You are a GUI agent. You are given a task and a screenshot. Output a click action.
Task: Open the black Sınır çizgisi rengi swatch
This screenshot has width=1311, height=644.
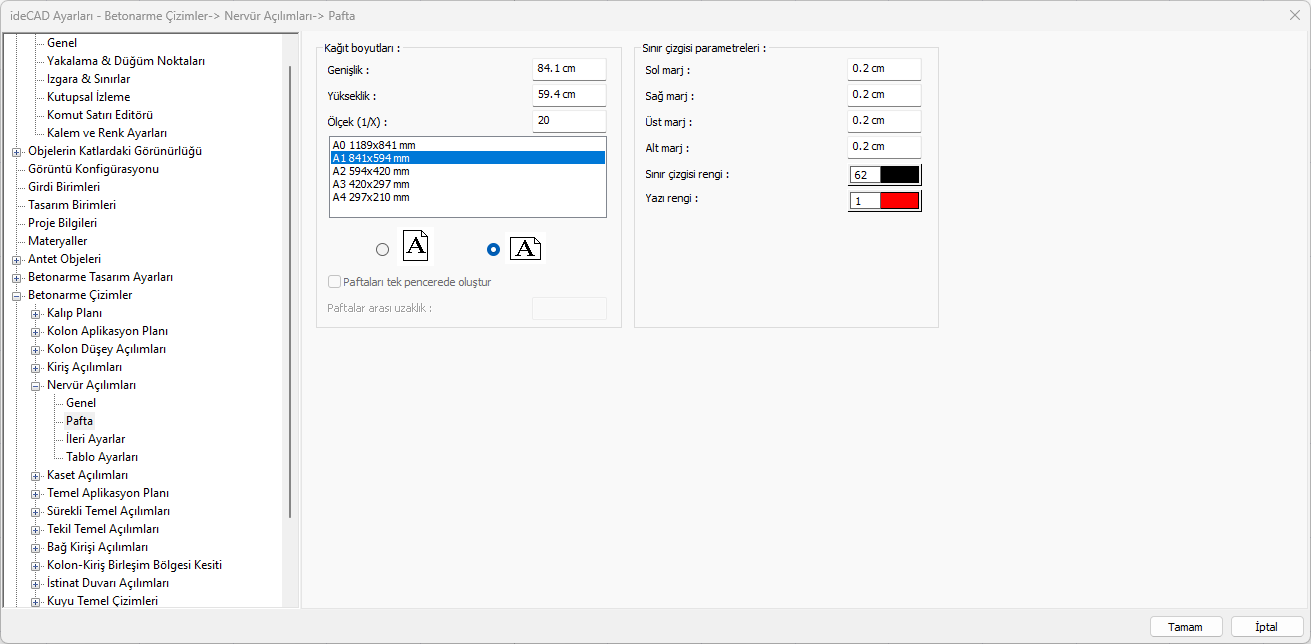pos(898,174)
